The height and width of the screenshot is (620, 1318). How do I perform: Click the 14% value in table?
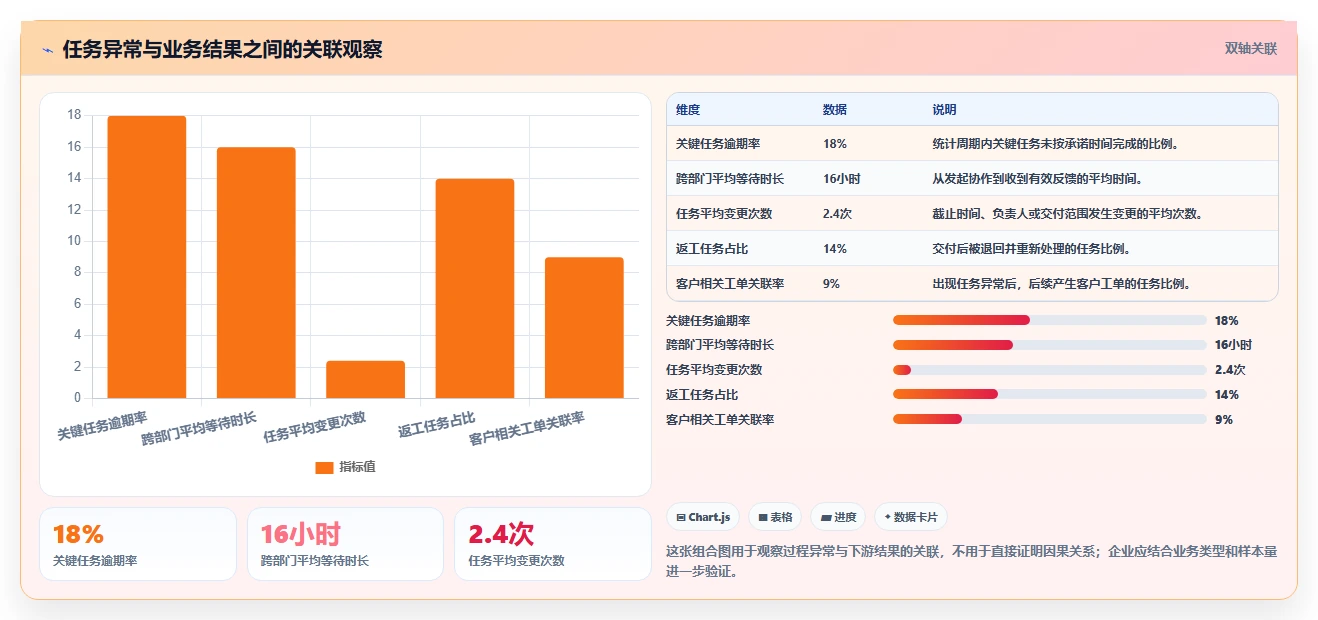click(x=835, y=249)
